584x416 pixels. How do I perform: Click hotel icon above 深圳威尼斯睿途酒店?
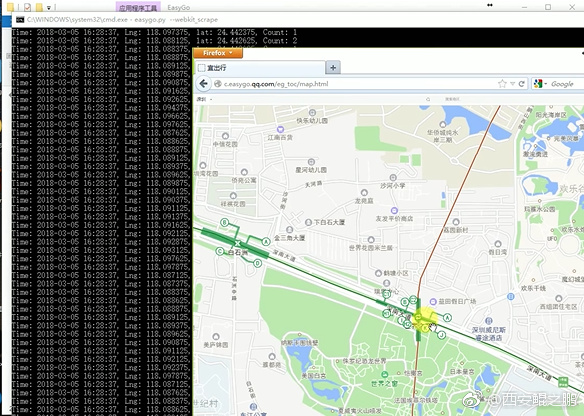(489, 321)
